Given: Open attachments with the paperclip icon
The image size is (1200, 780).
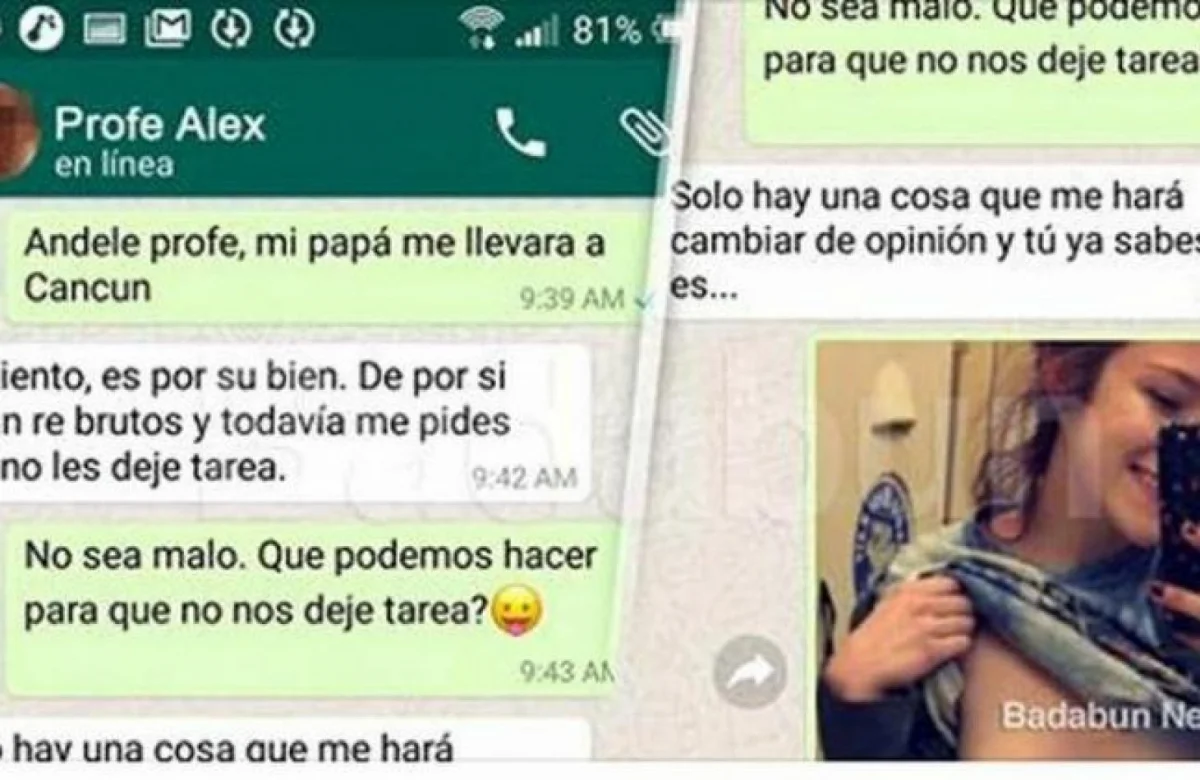Looking at the screenshot, I should [x=644, y=129].
